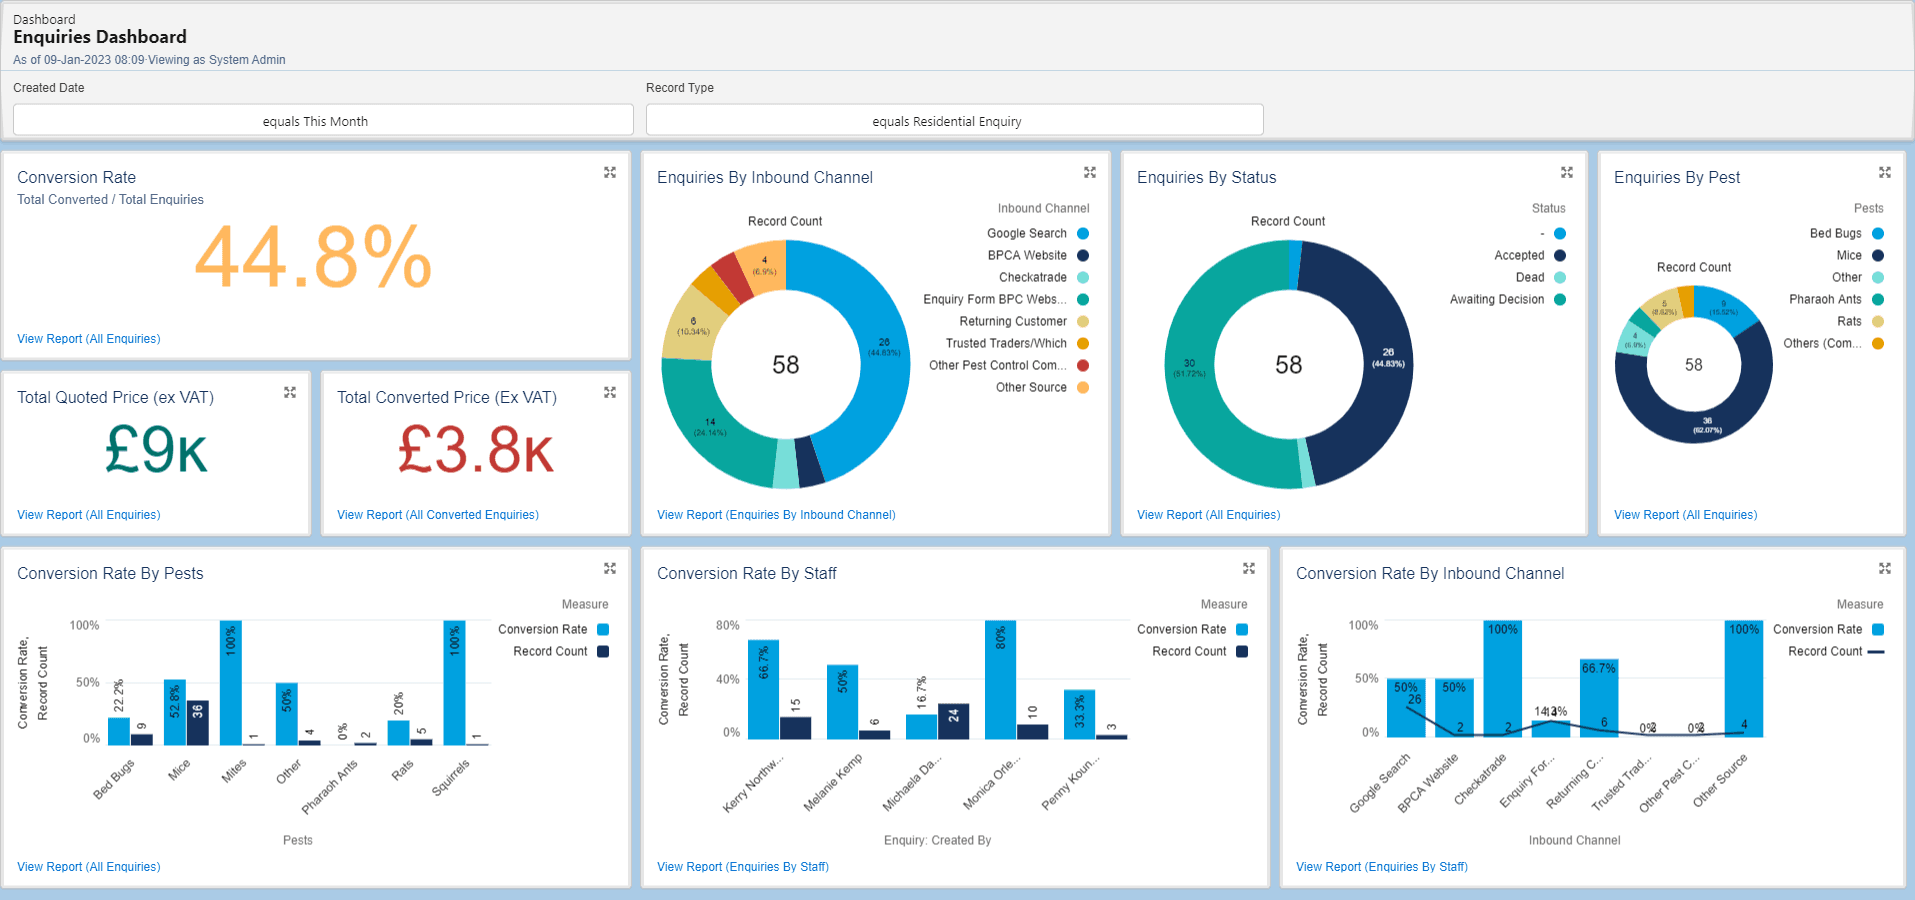The image size is (1915, 900).
Task: Click Record Count line marker in By Inbound Channel legend
Action: 1877,652
